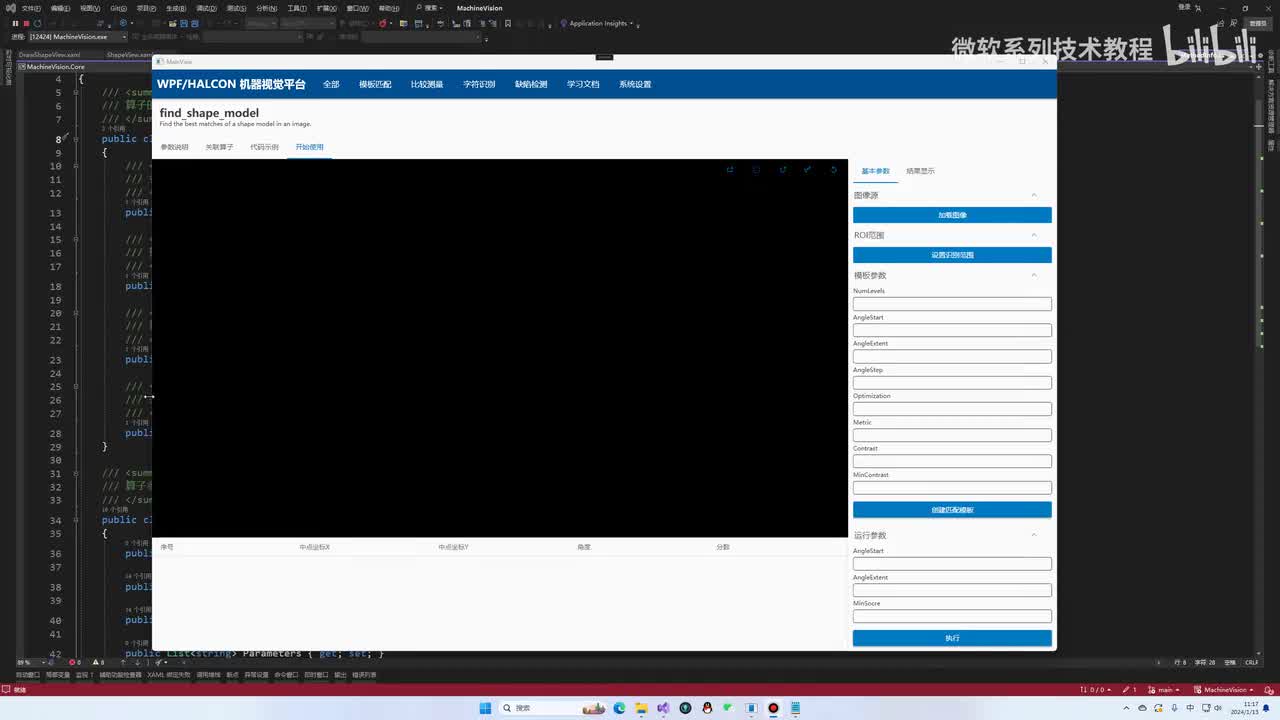Open the Windows Start menu
The height and width of the screenshot is (720, 1280).
485,708
